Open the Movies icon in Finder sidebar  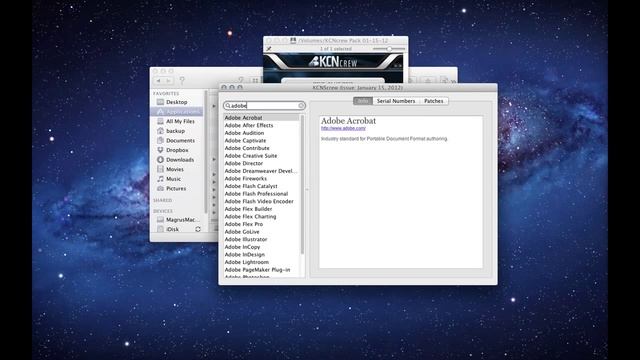[x=160, y=169]
